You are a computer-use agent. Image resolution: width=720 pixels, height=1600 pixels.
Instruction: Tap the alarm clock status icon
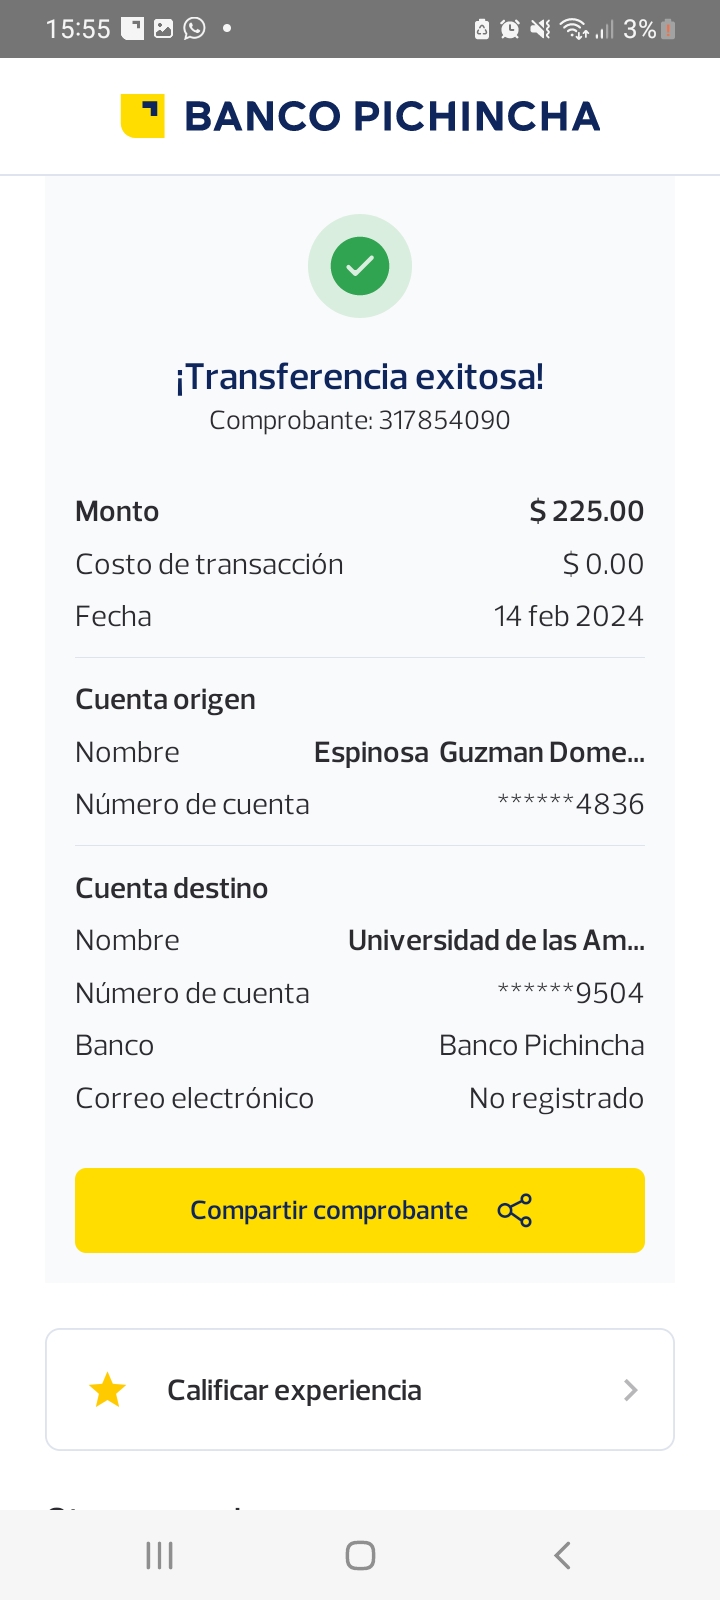click(510, 29)
